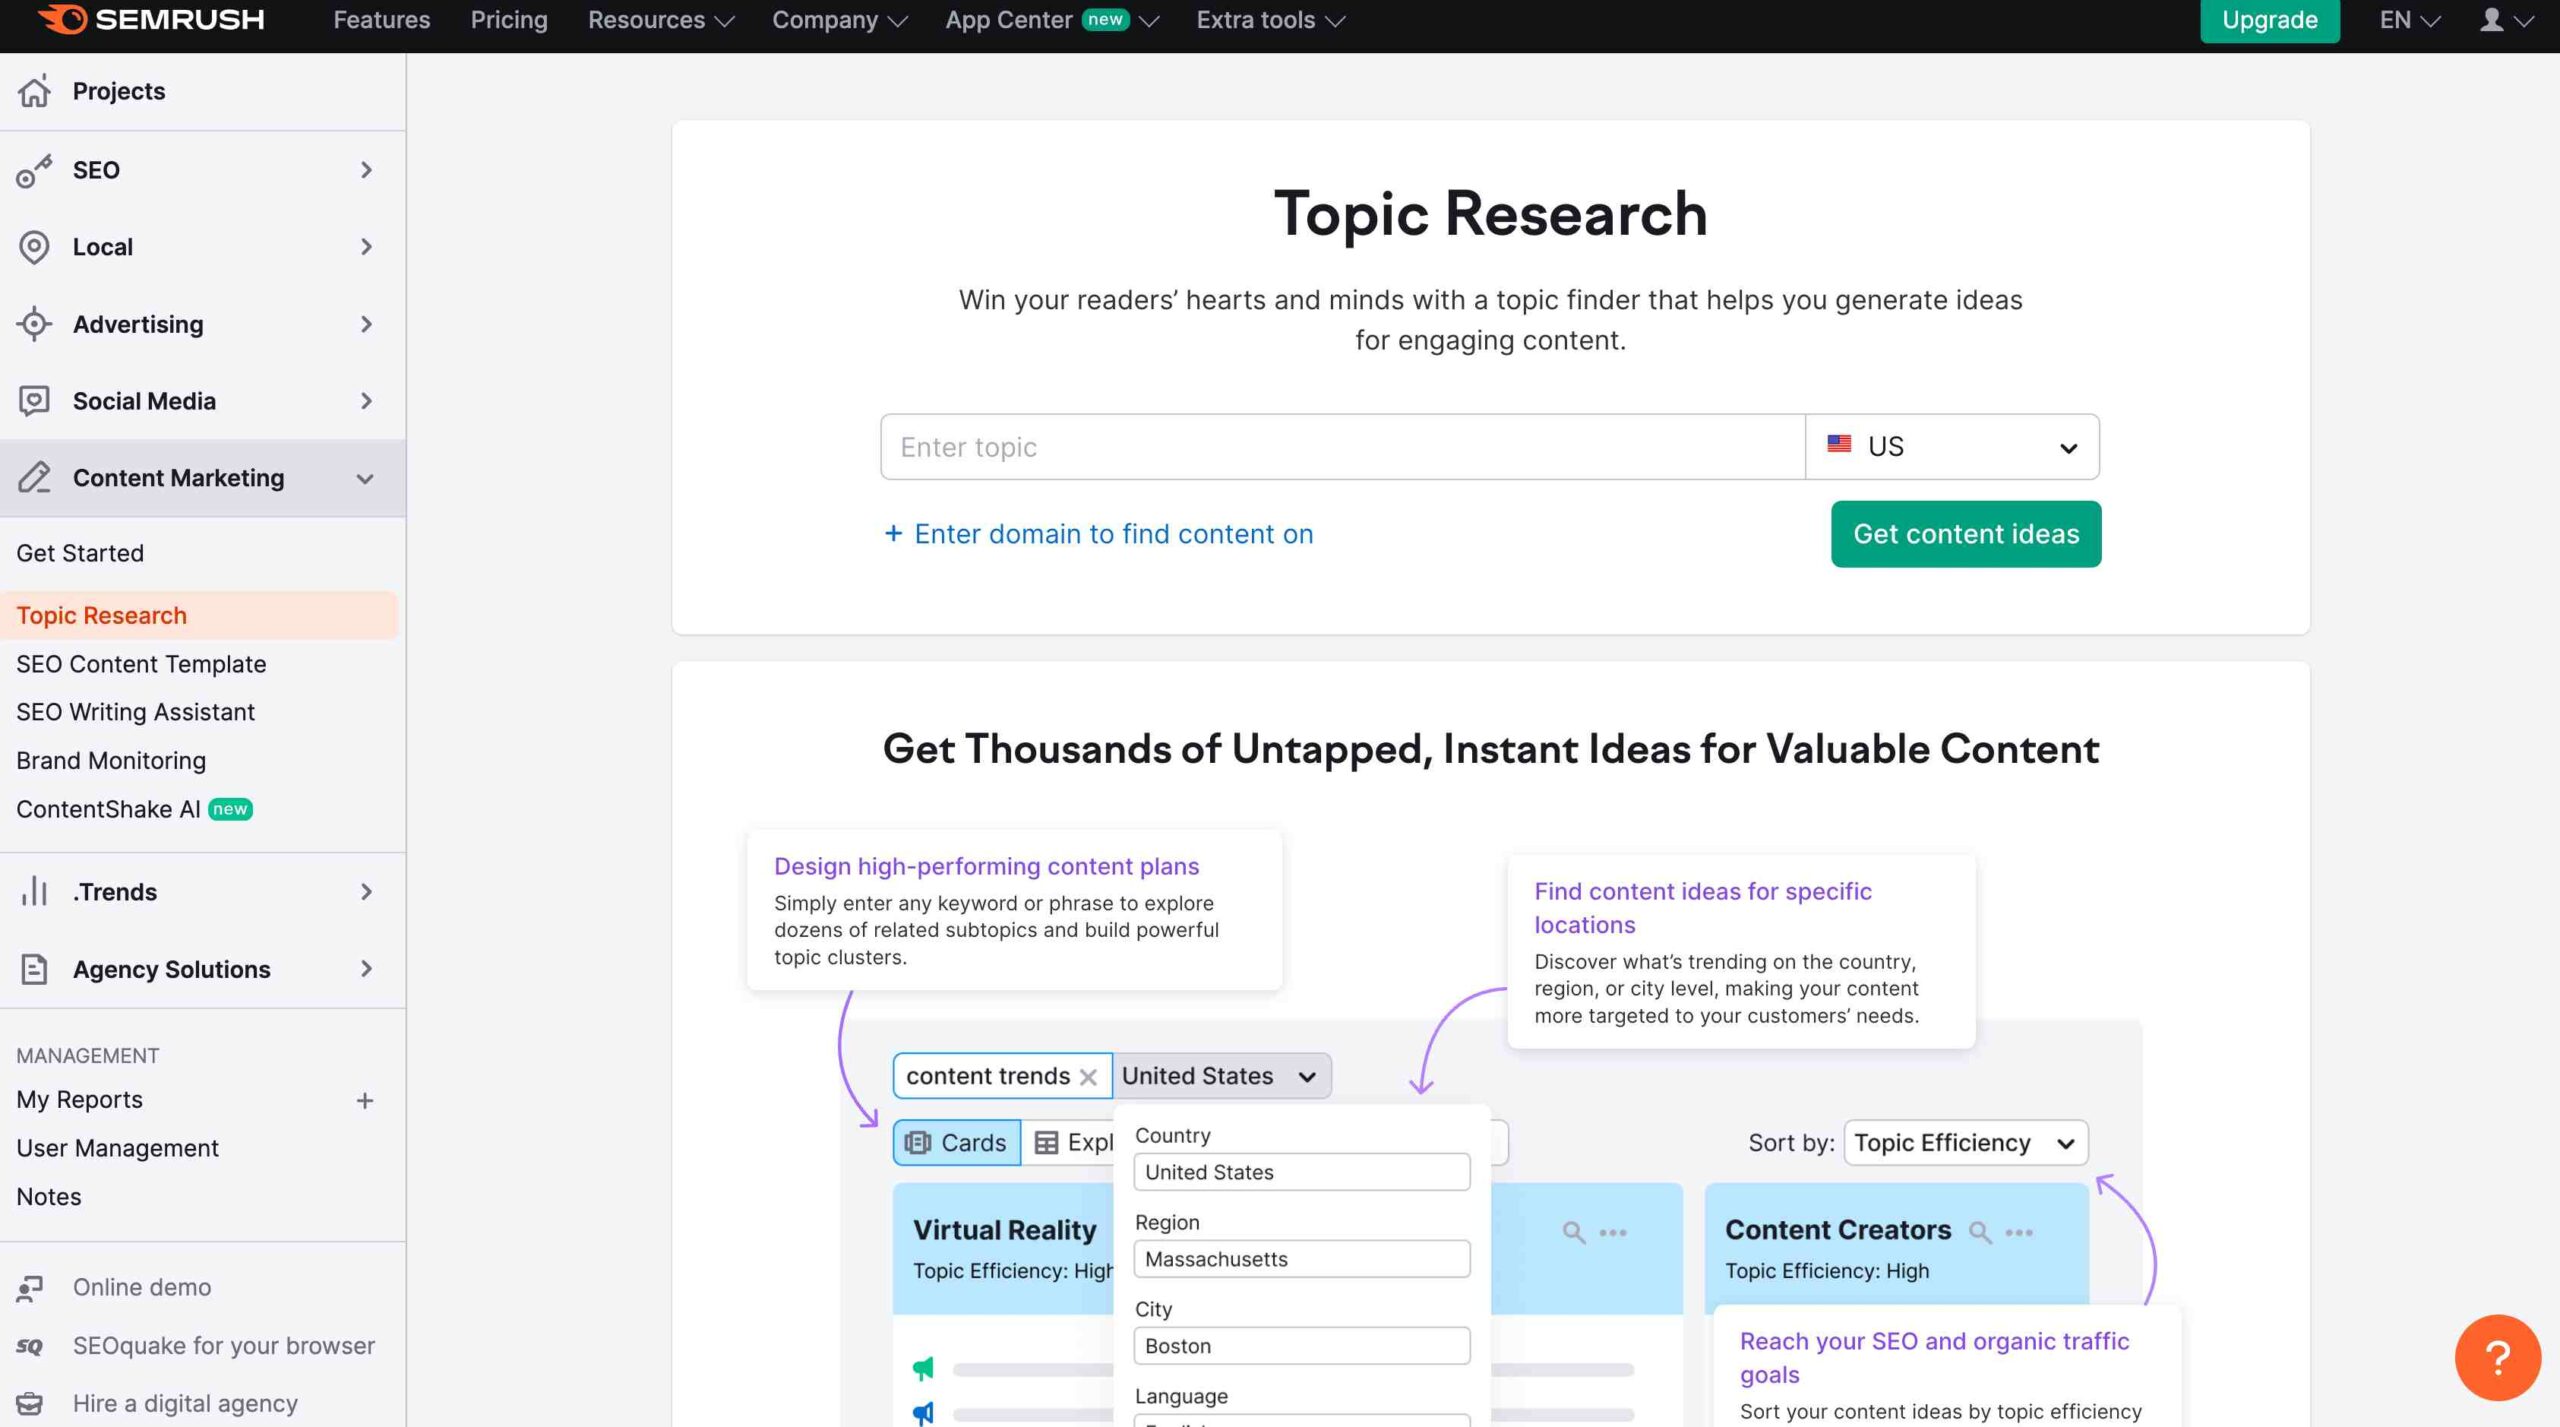Remove the content trends tag

(1089, 1077)
